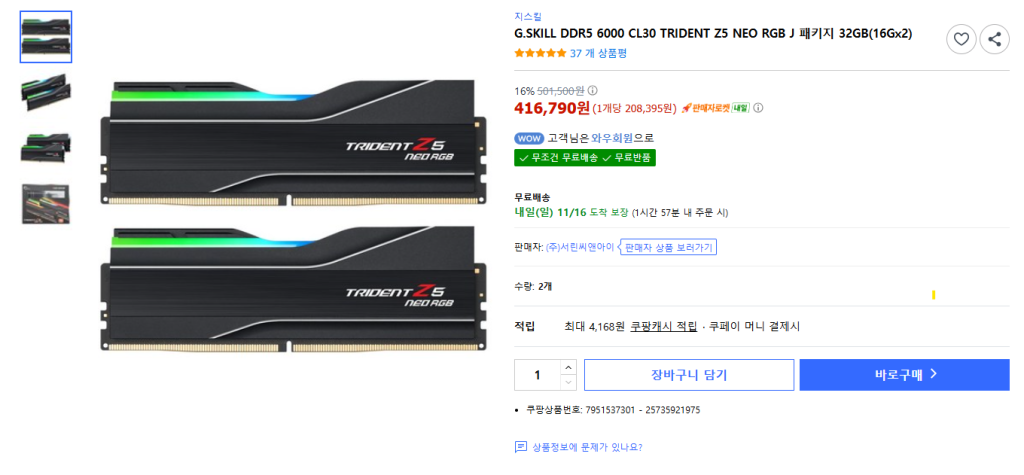The image size is (1024, 475).
Task: Open the 지스킬 brand link
Action: [528, 17]
